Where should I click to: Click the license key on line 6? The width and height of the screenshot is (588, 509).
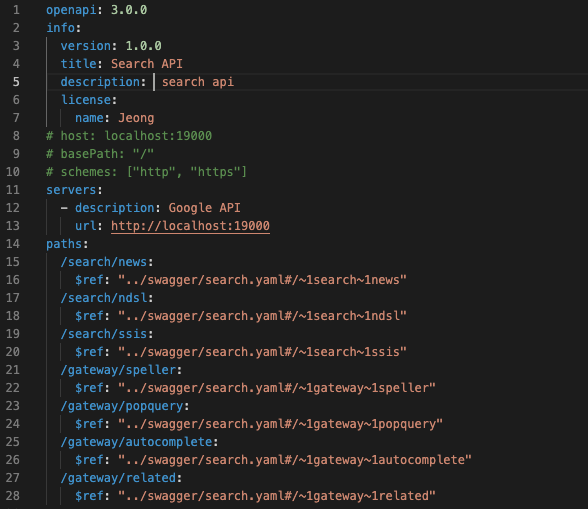coord(86,100)
